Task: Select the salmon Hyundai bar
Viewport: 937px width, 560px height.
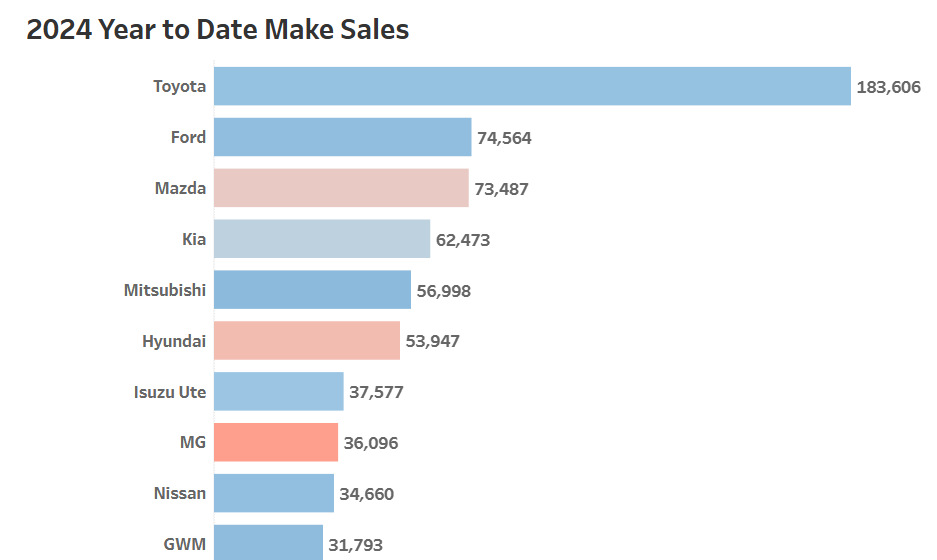Action: pos(307,341)
